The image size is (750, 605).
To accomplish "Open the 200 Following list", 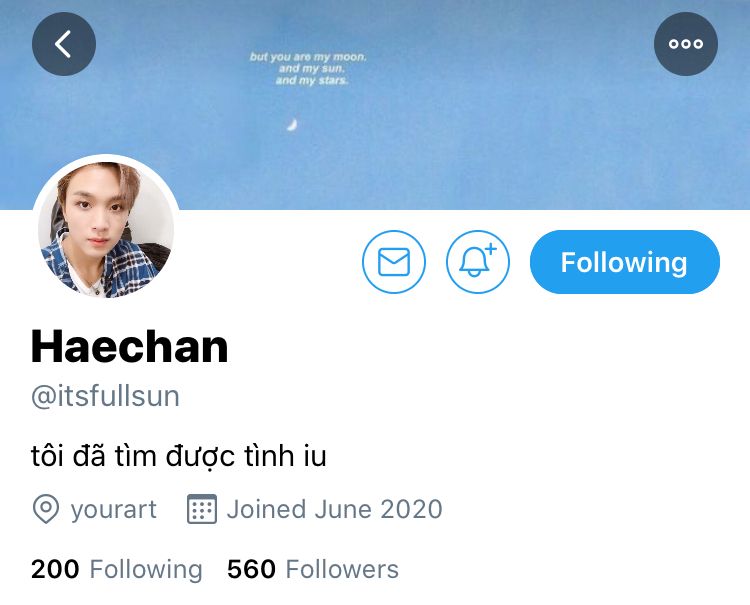I will [x=117, y=569].
